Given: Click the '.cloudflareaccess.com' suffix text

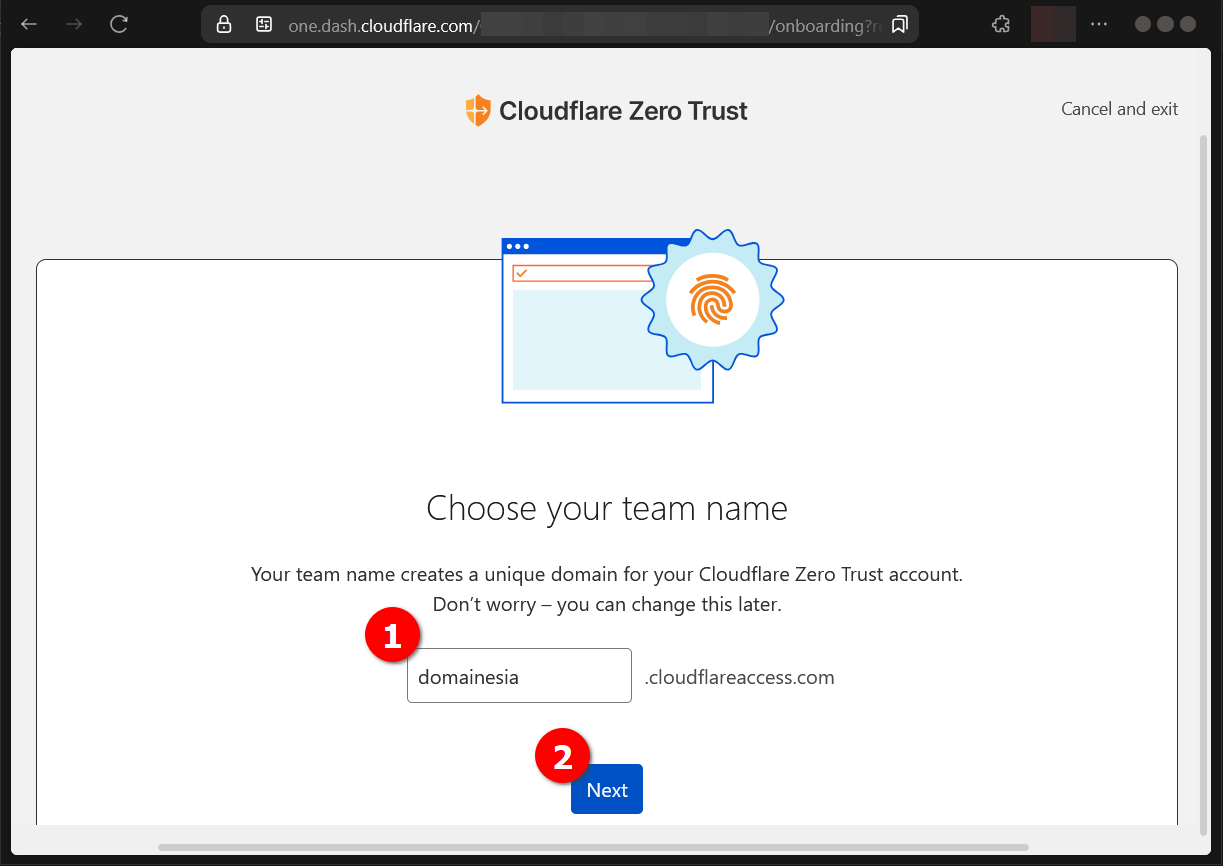Looking at the screenshot, I should tap(739, 678).
